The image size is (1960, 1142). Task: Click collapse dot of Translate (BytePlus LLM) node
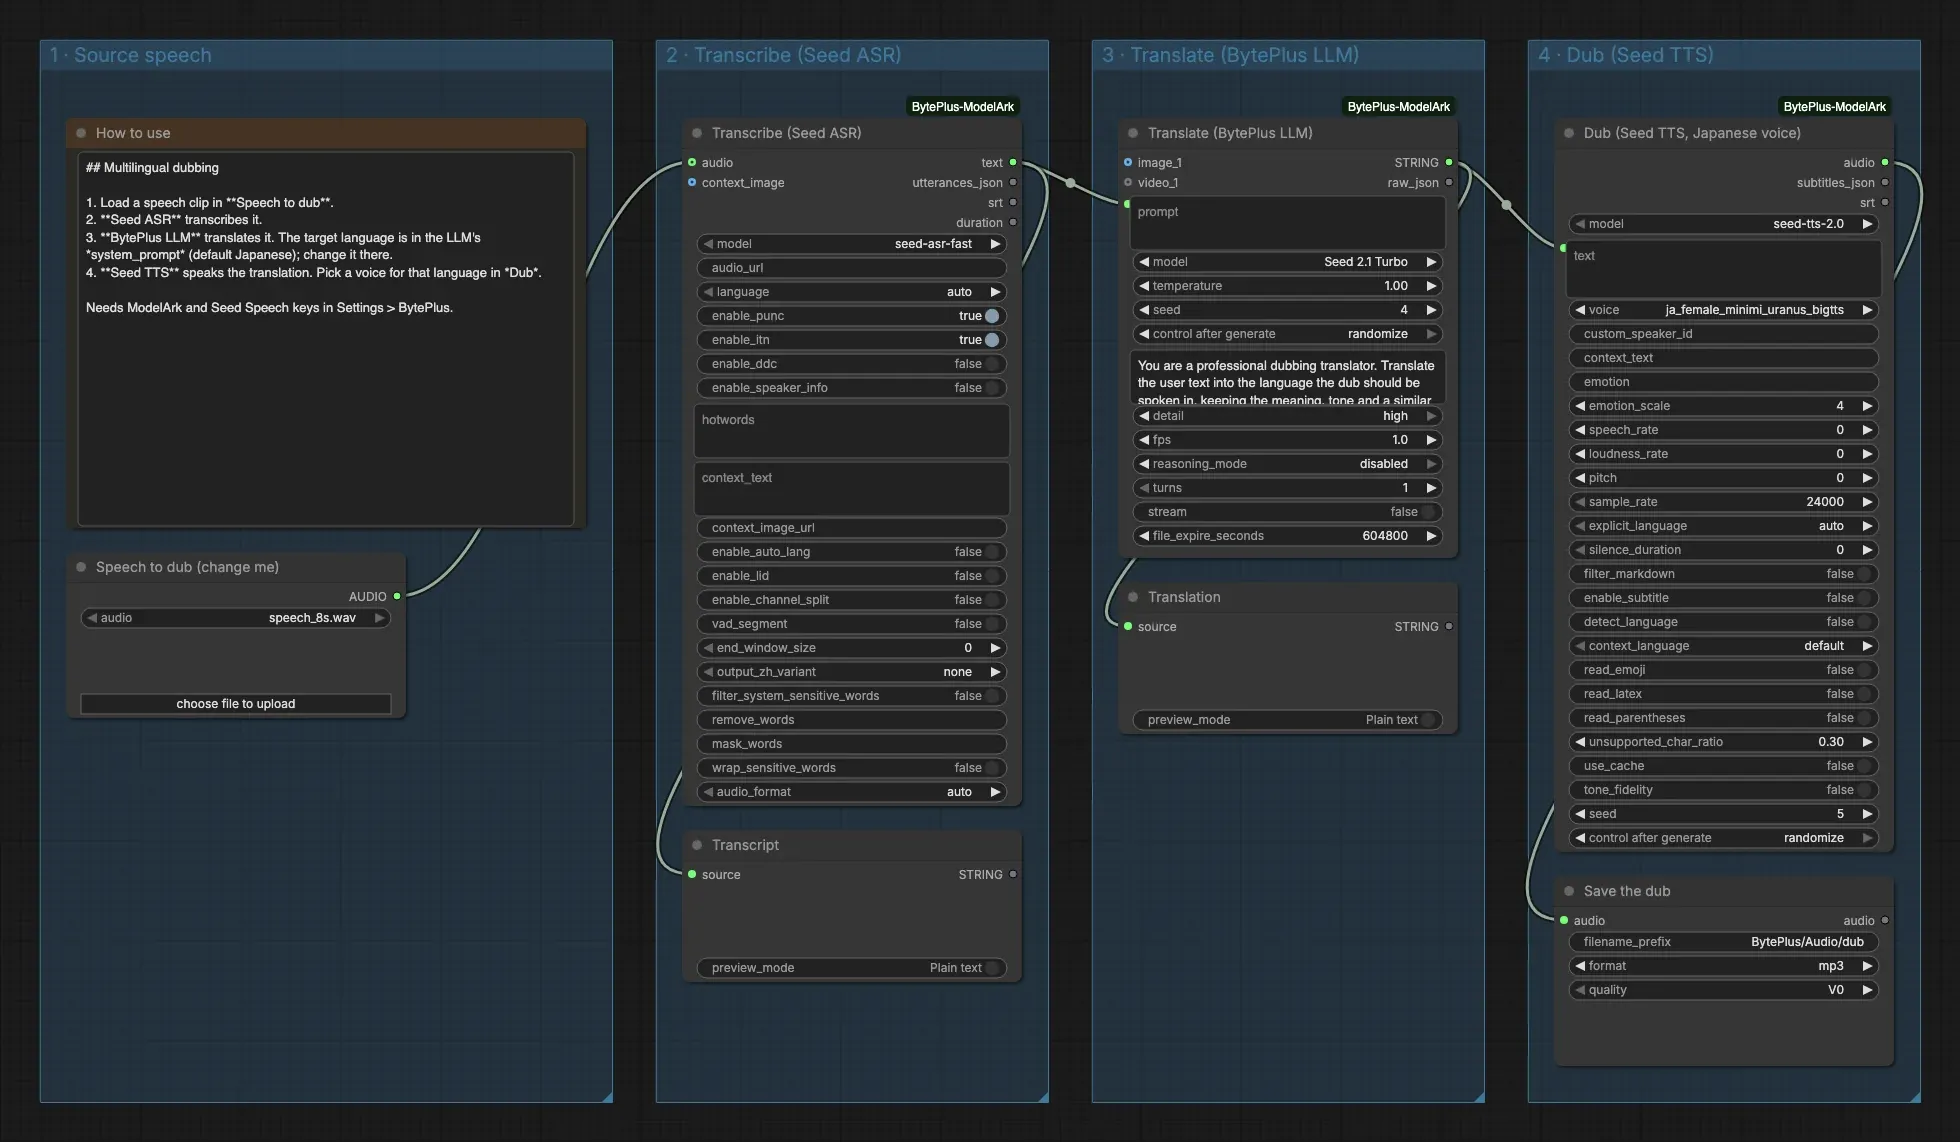(x=1133, y=133)
